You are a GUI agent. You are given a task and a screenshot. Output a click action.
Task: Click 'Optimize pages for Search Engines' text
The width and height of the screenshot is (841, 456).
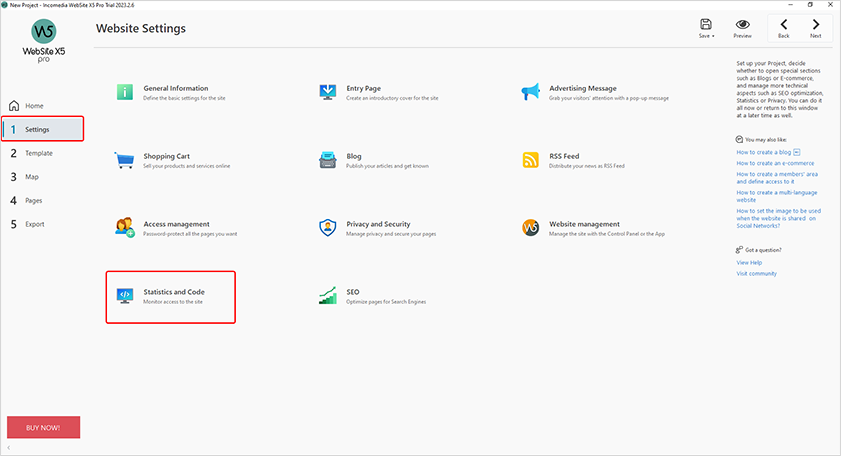[386, 302]
